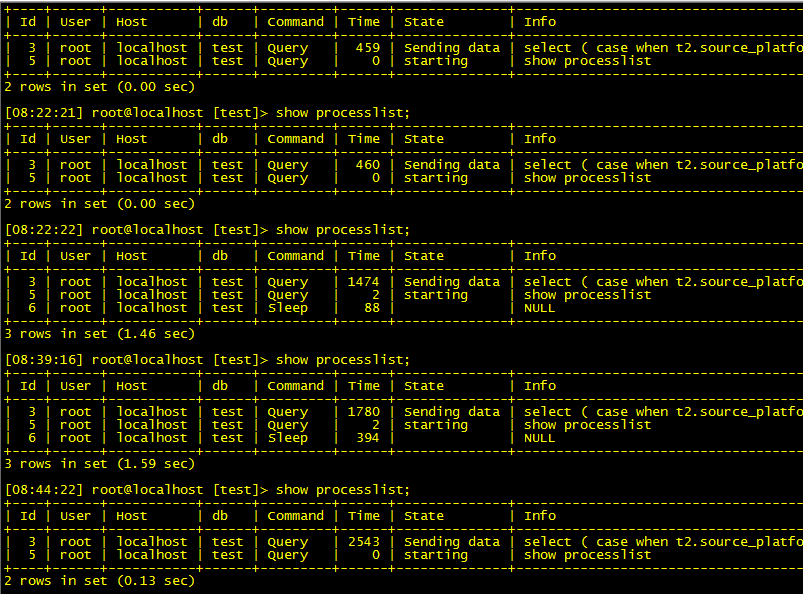Screen dimensions: 803x594
Task: Click the Time value 2543
Action: 363,540
